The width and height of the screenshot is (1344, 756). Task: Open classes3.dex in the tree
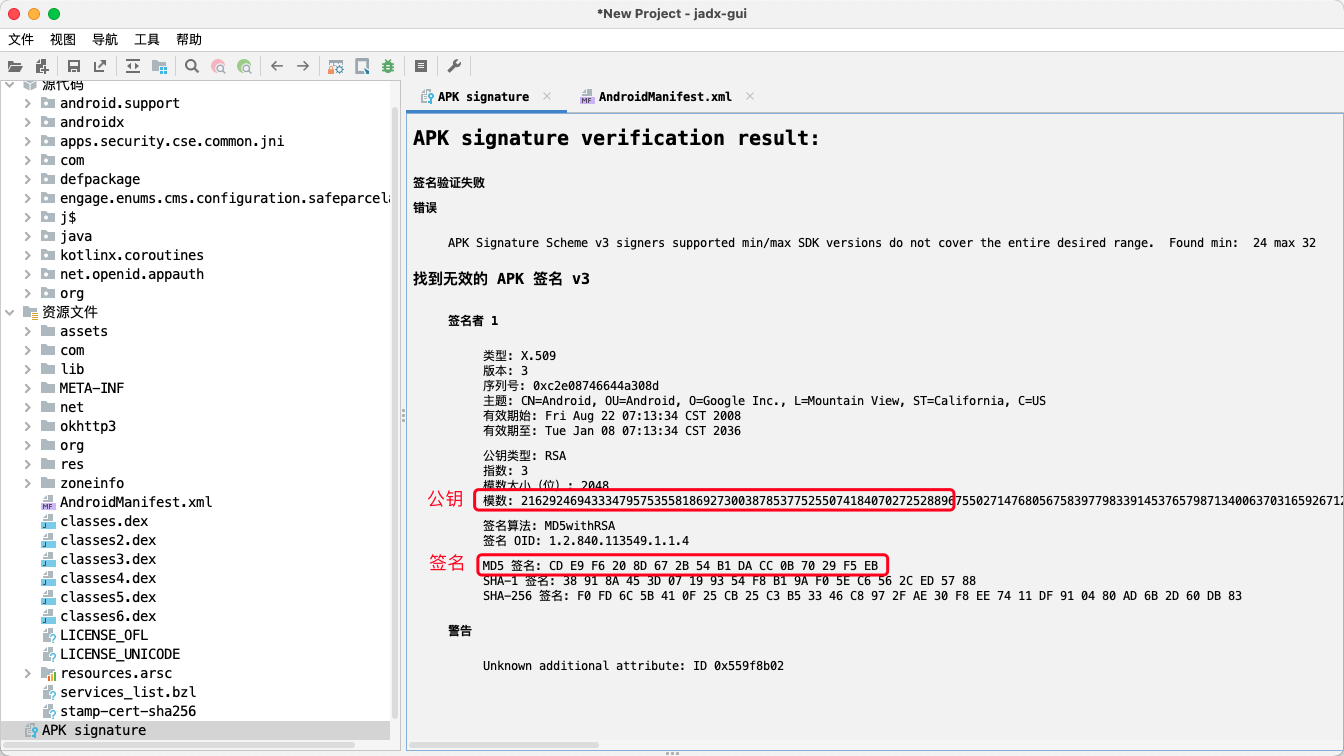(108, 559)
